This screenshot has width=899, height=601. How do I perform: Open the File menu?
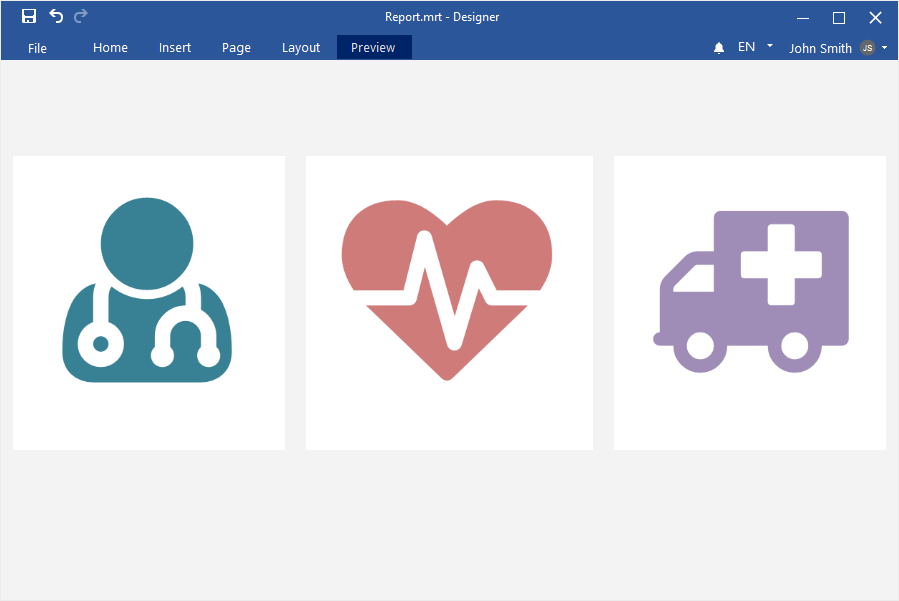point(37,48)
